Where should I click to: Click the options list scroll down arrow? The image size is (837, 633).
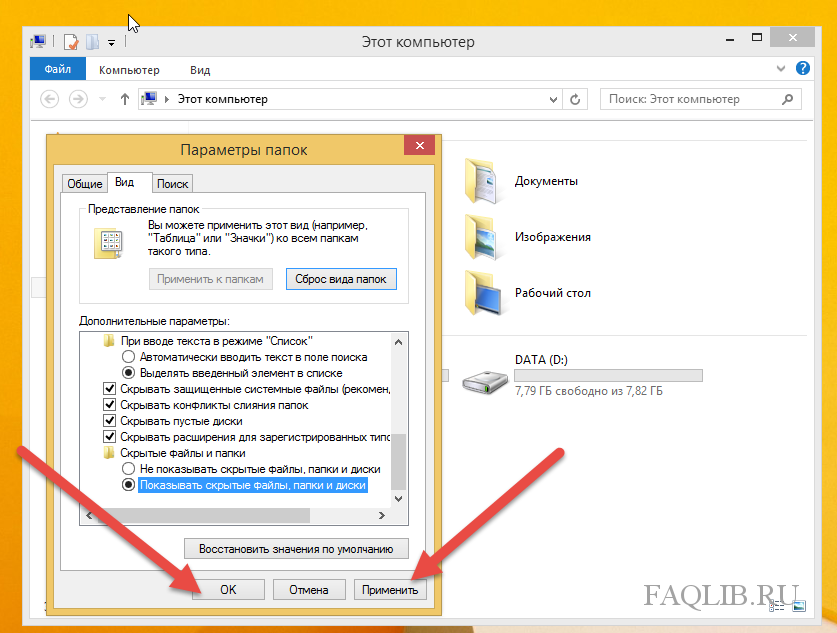tap(398, 499)
